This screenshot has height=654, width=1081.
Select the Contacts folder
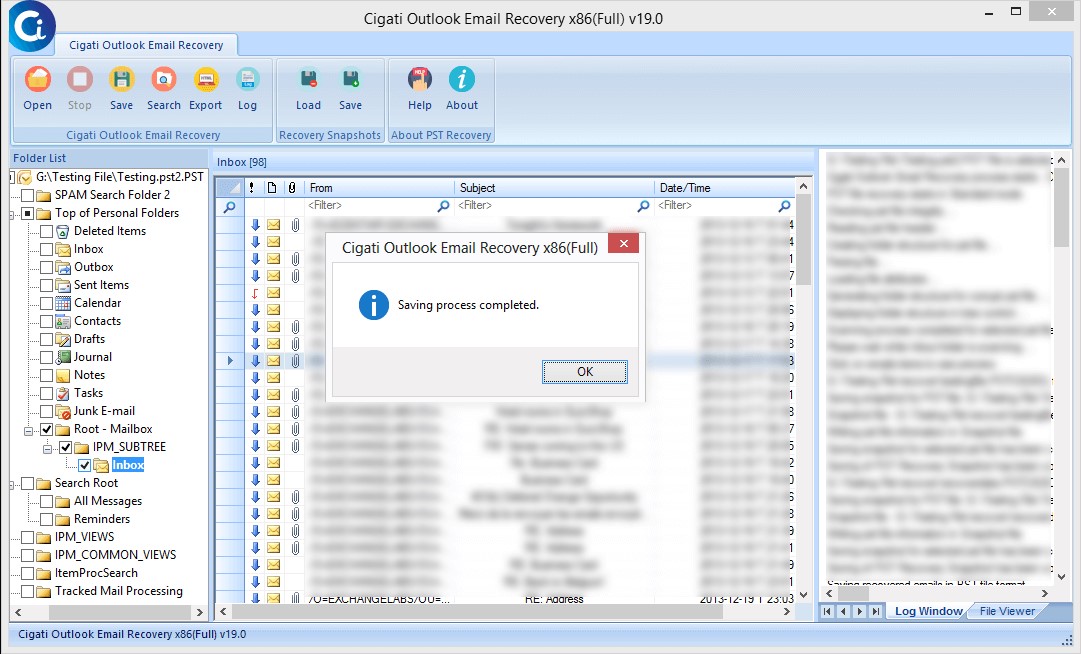[97, 320]
